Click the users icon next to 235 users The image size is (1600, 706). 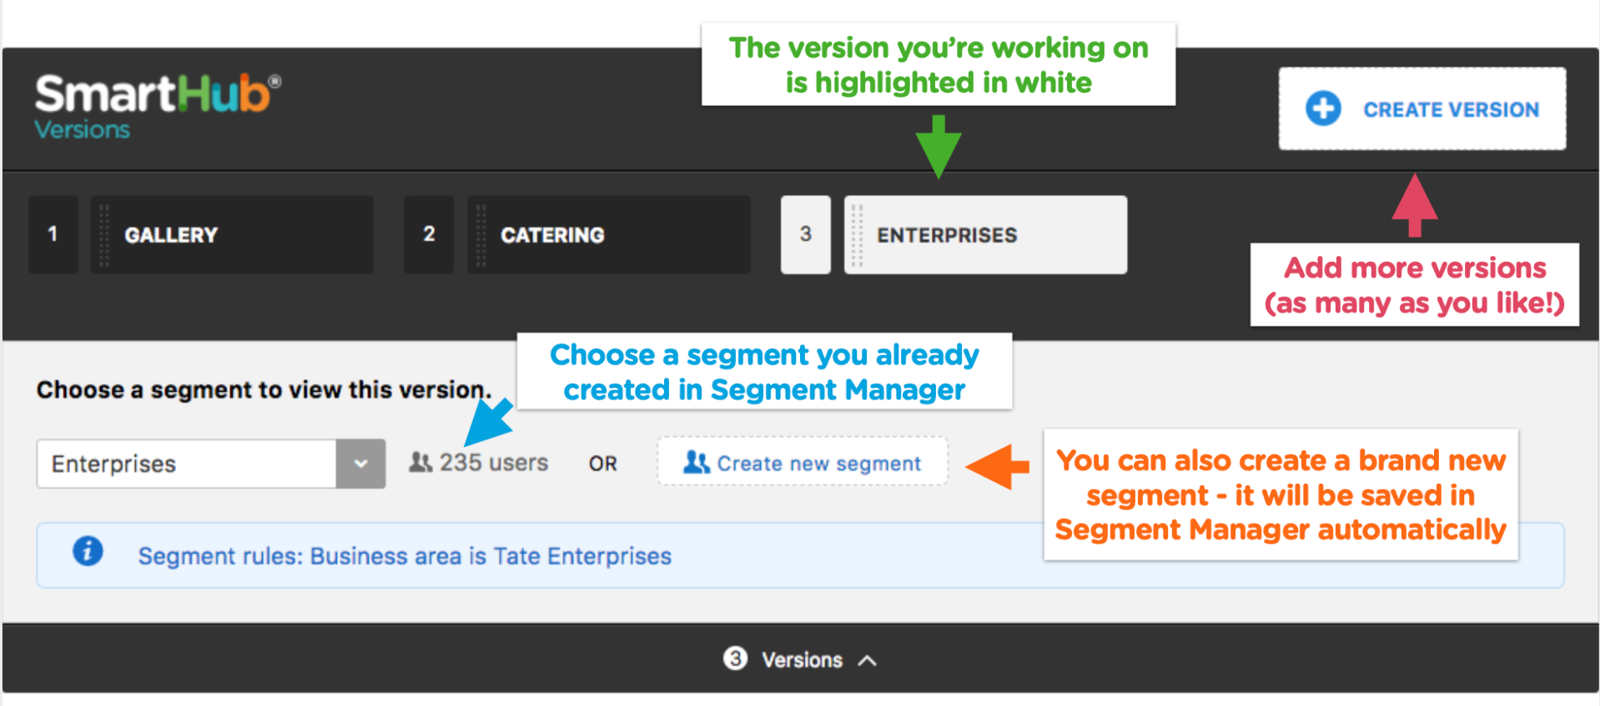tap(420, 462)
